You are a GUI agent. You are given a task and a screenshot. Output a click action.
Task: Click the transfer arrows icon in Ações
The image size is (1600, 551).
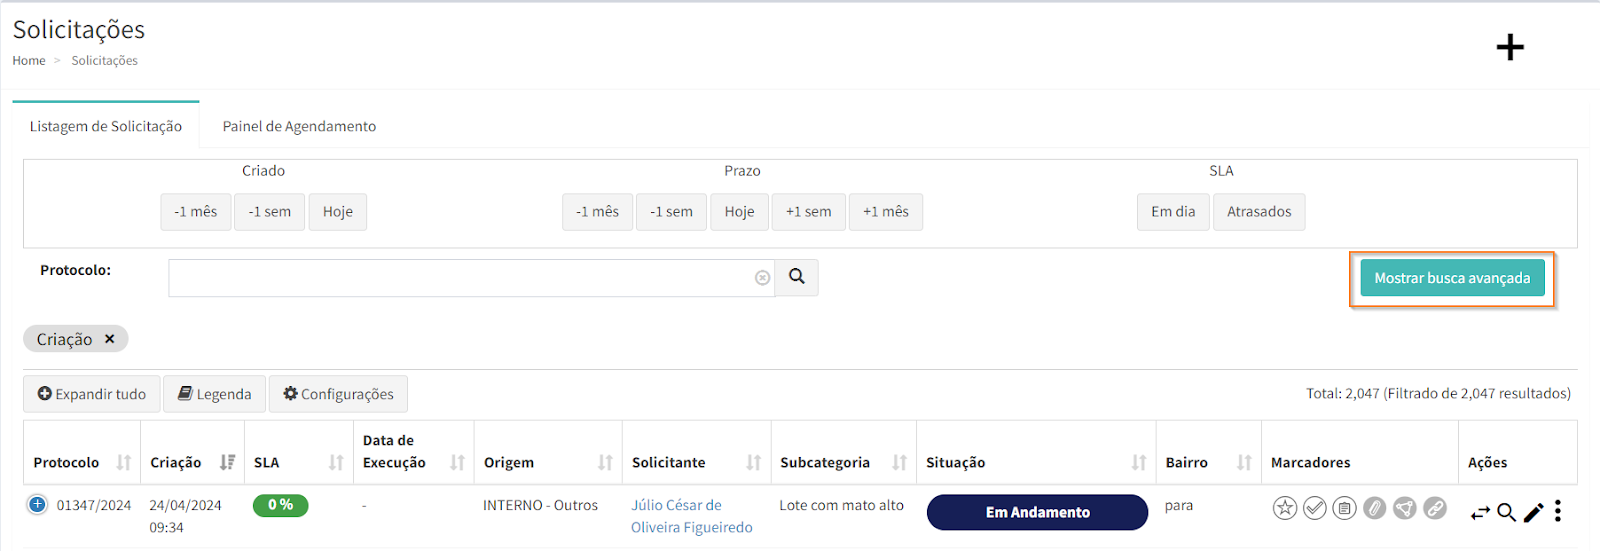click(x=1480, y=513)
